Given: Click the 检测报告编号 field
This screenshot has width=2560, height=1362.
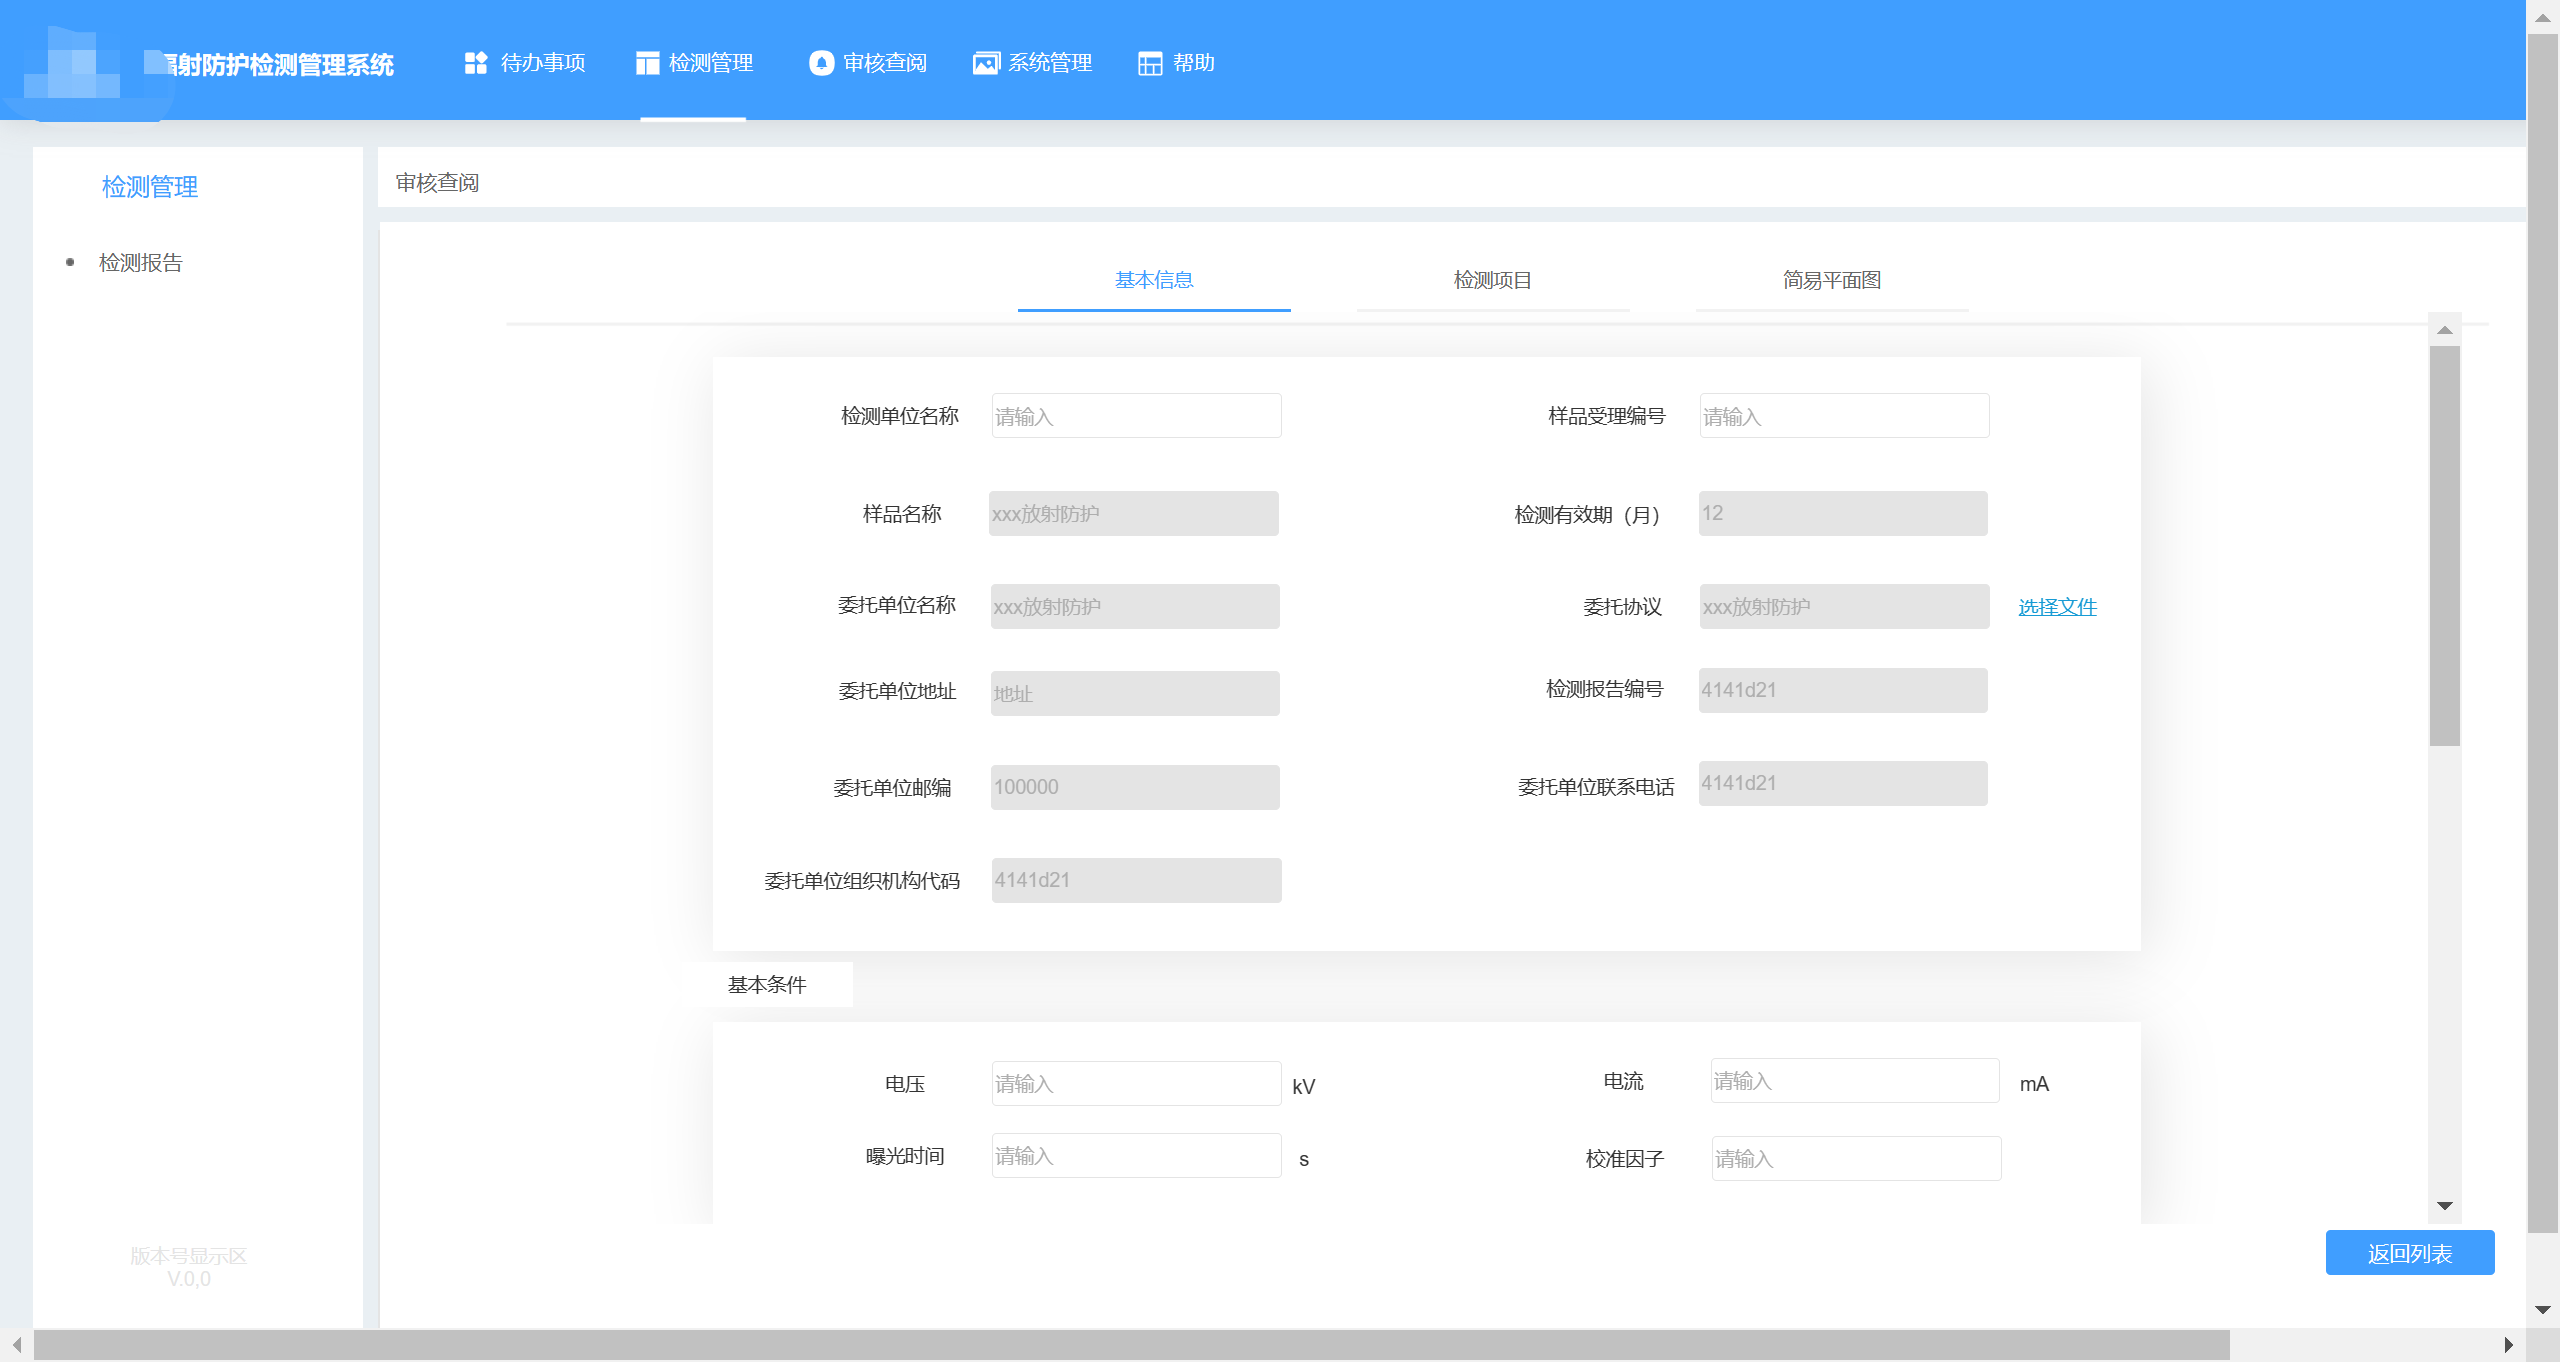Looking at the screenshot, I should [1843, 690].
